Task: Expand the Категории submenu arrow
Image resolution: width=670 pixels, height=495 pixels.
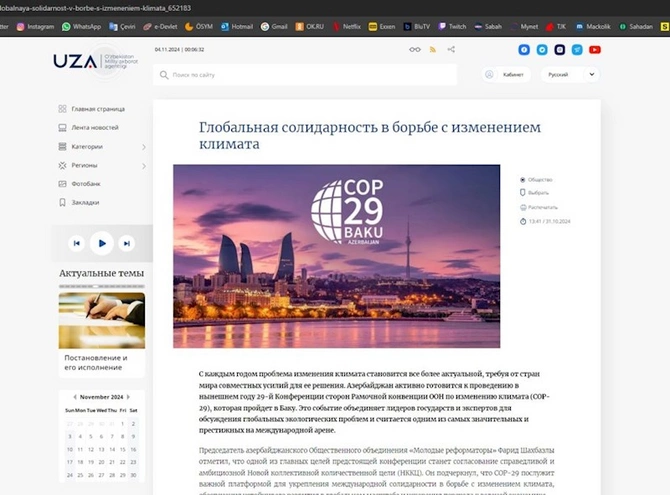Action: click(144, 147)
